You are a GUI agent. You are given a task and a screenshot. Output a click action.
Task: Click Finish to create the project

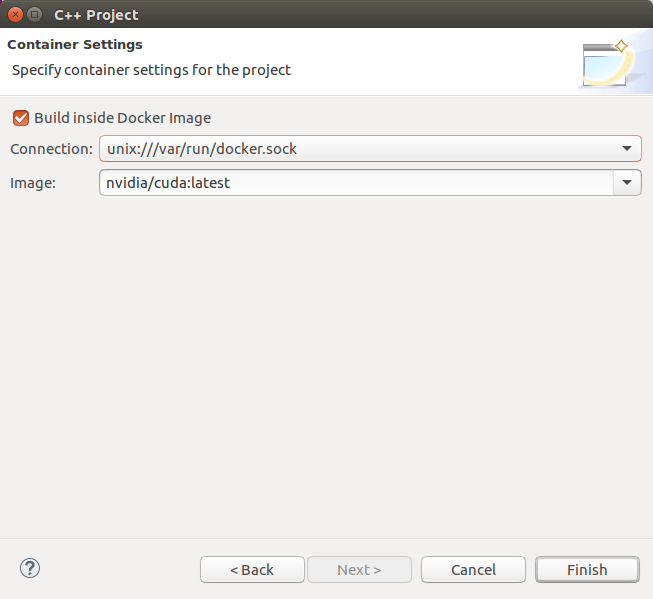point(587,569)
